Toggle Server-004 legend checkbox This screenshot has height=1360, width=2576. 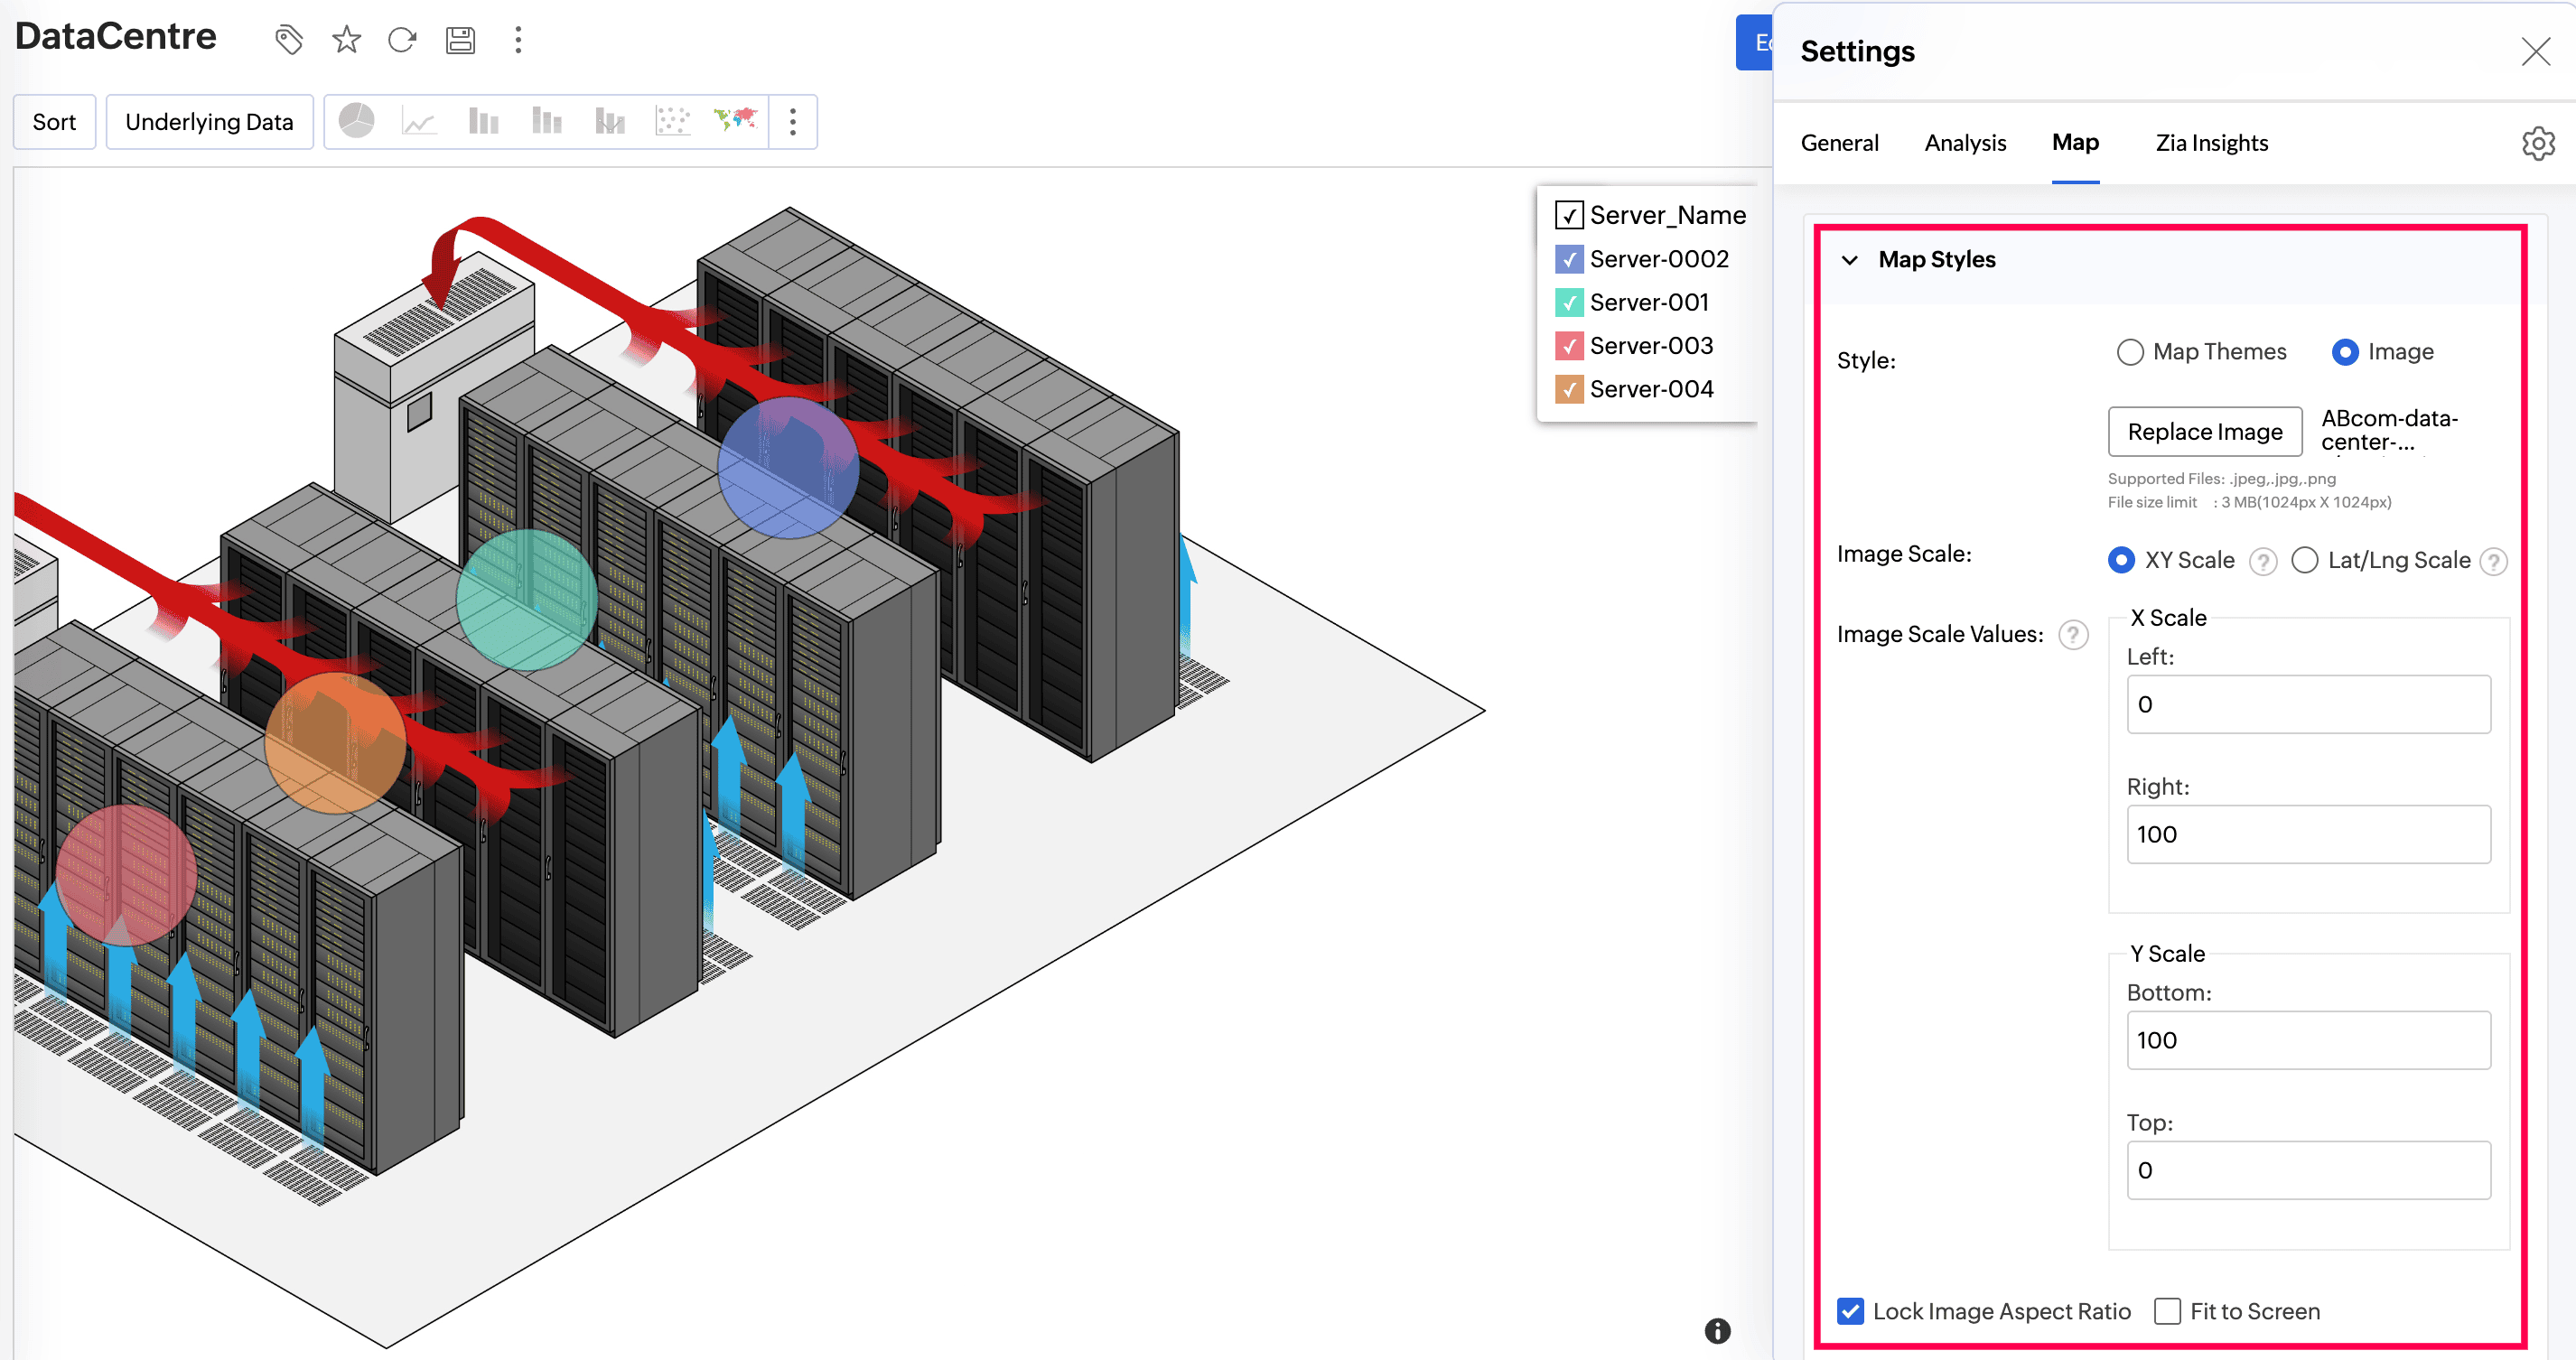1569,389
